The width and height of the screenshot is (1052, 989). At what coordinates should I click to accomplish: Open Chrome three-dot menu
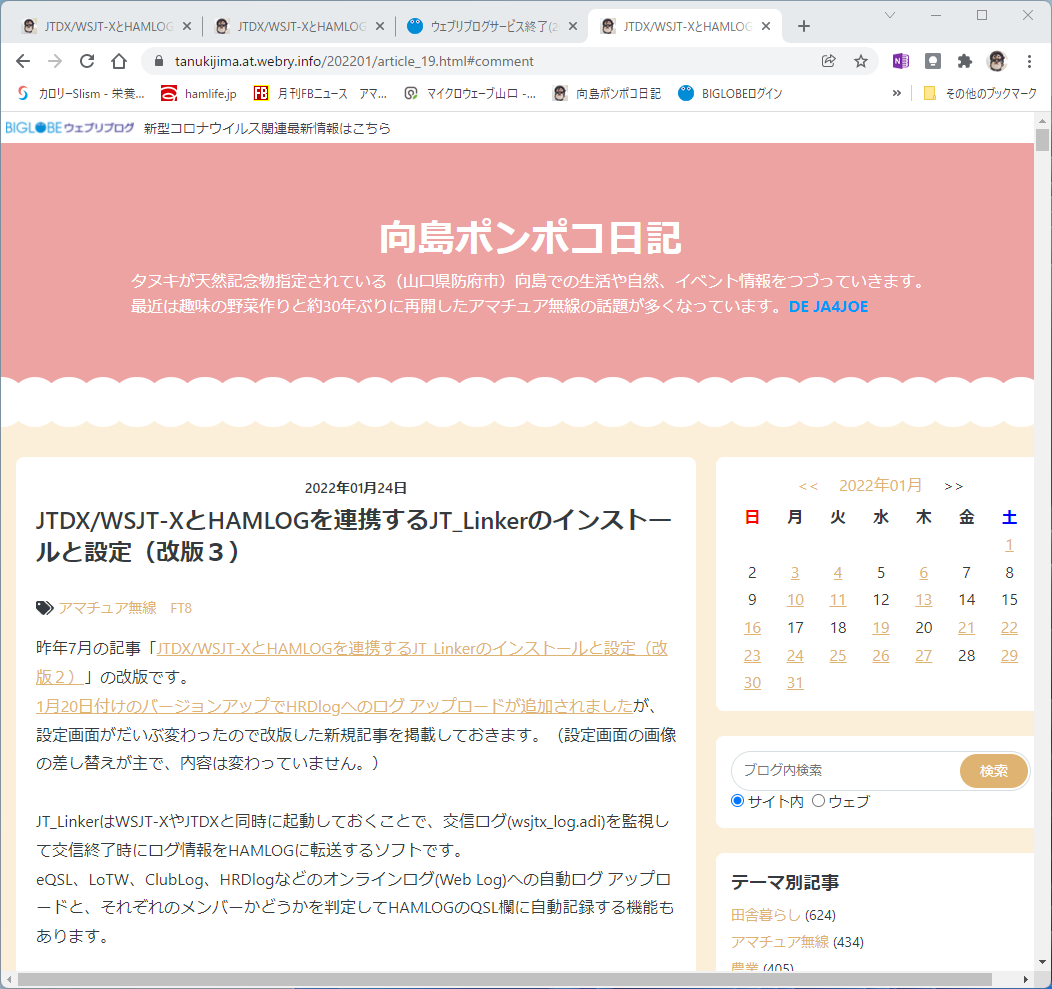tap(1029, 61)
